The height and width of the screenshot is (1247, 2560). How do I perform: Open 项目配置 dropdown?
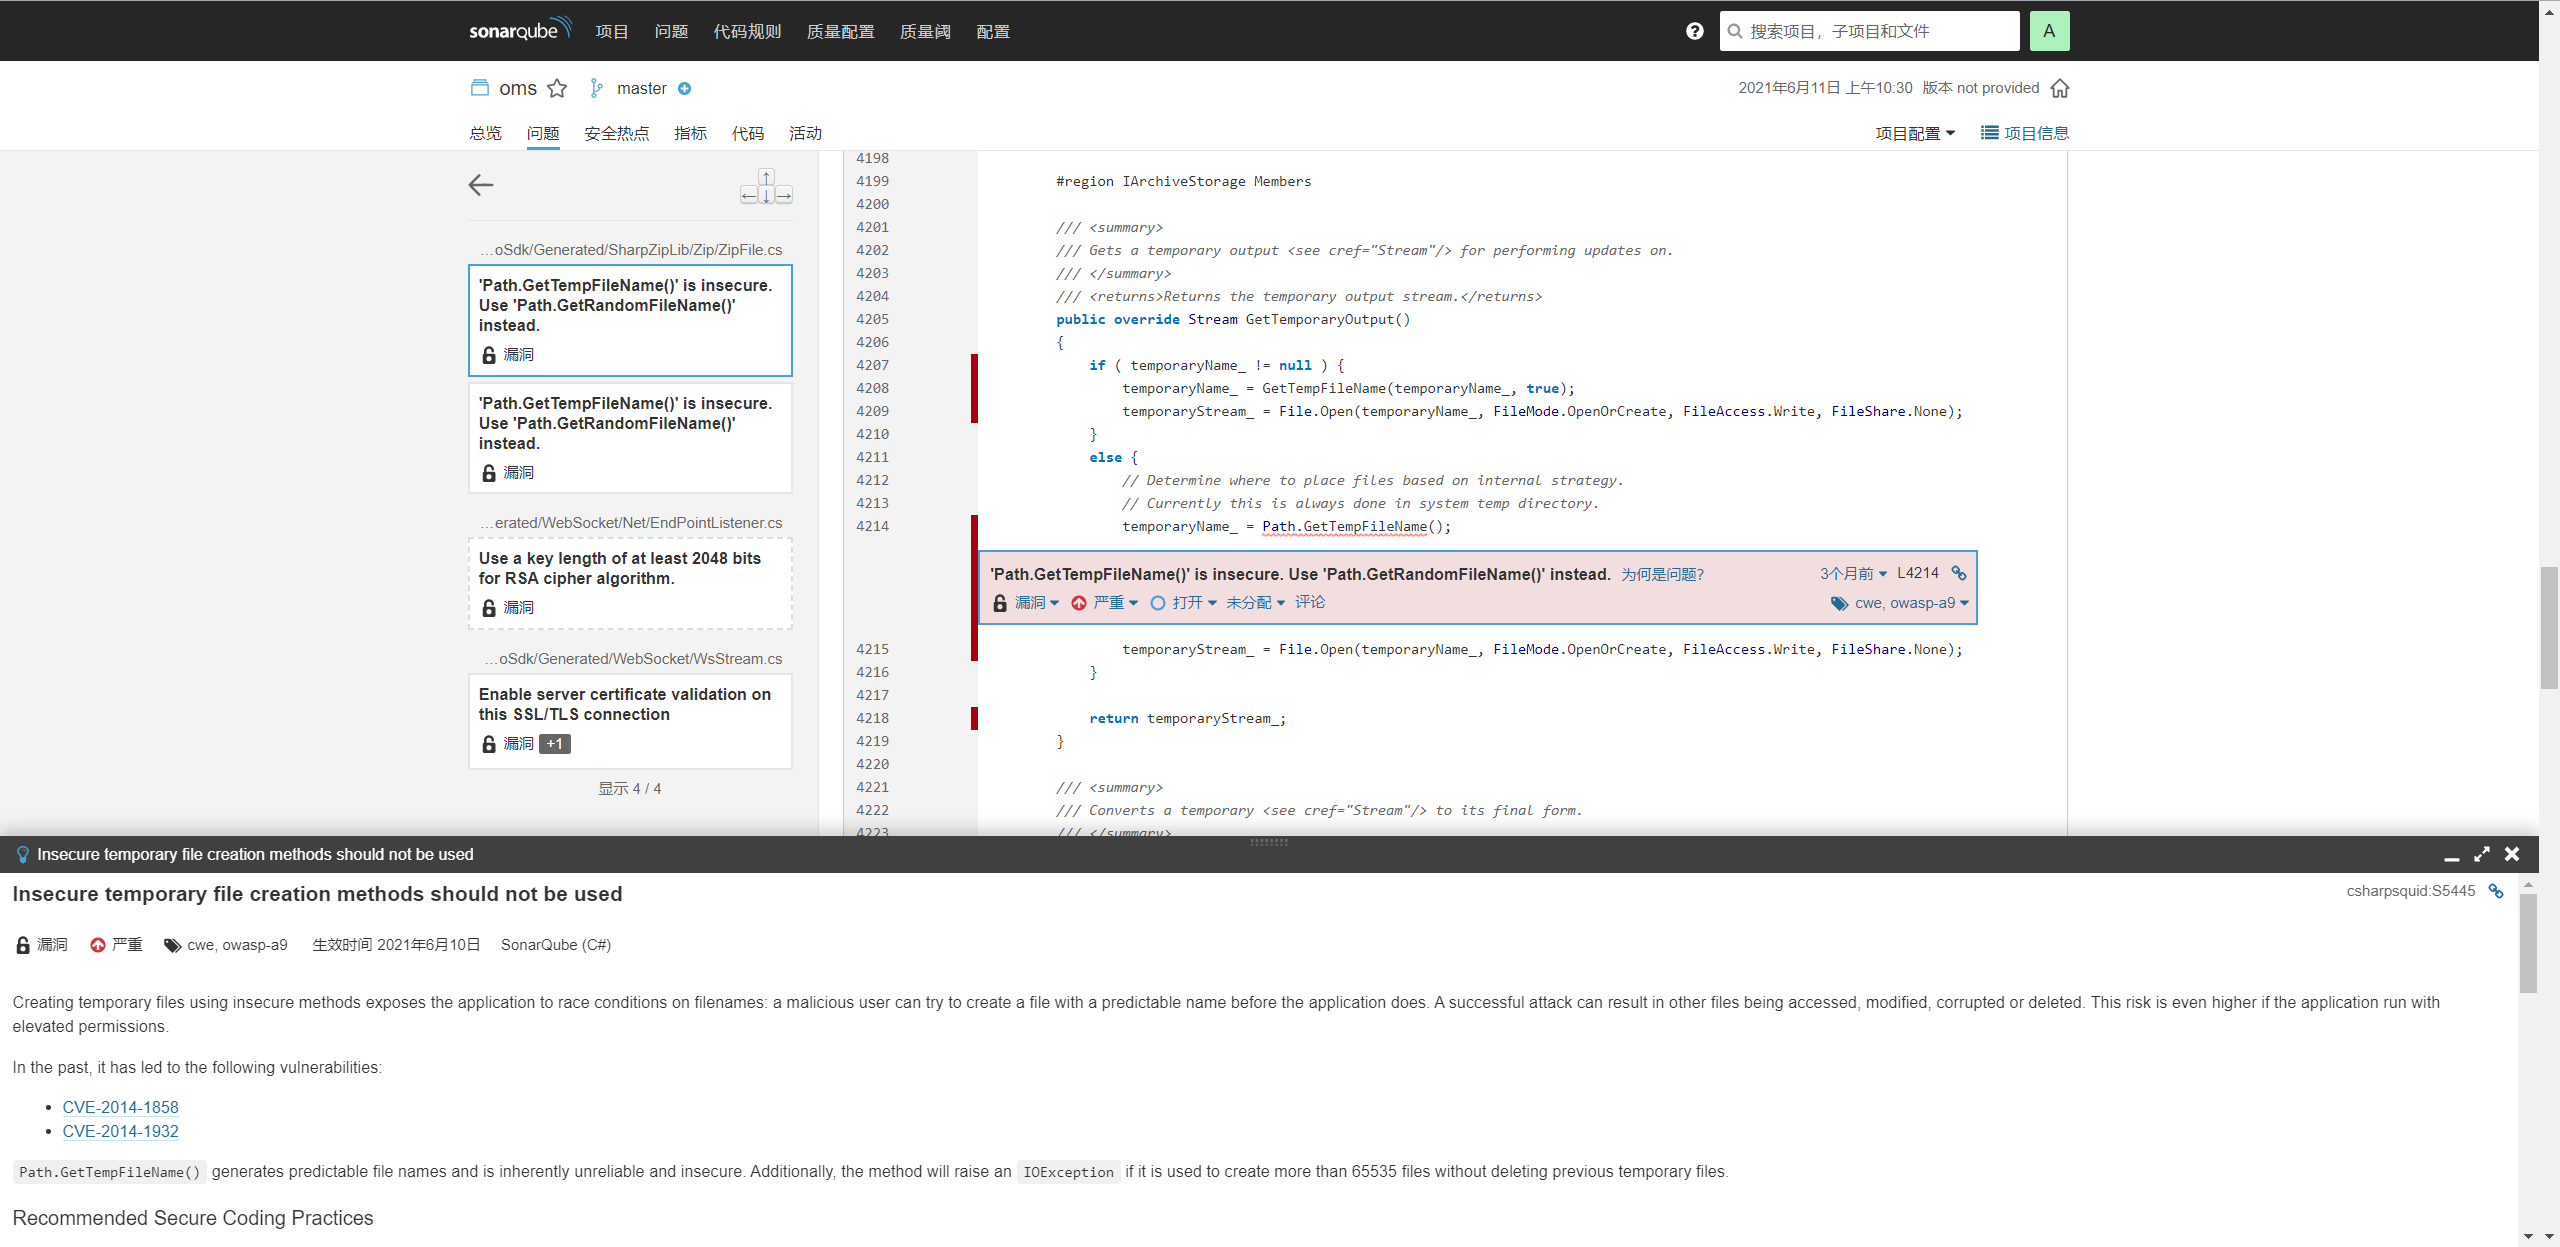tap(1914, 133)
